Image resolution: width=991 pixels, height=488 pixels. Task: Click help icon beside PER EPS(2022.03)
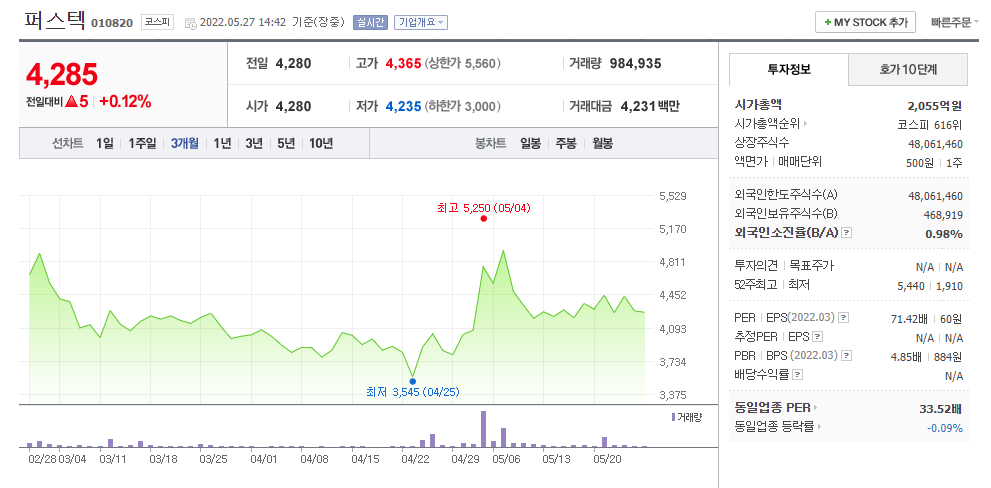(844, 318)
